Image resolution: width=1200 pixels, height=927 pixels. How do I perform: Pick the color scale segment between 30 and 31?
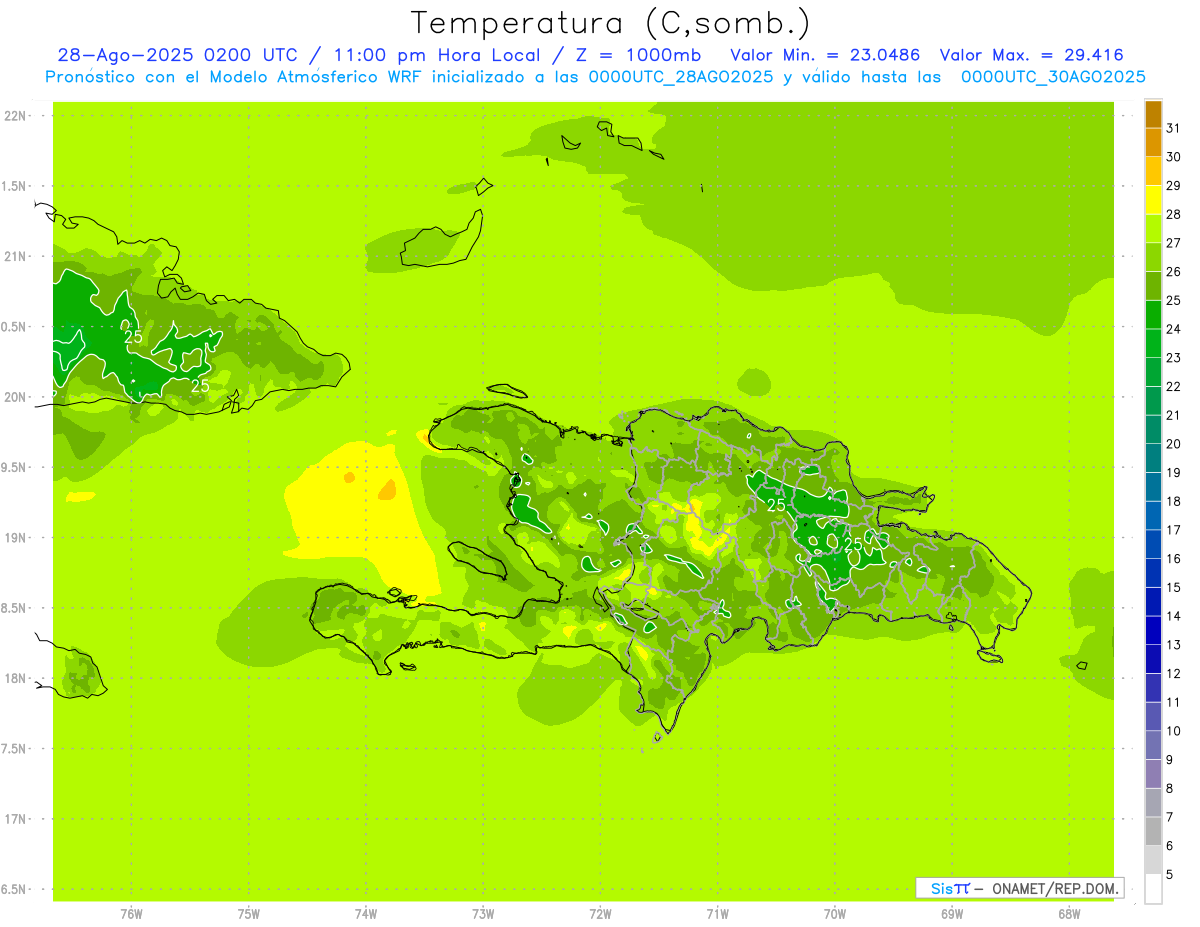pyautogui.click(x=1153, y=143)
